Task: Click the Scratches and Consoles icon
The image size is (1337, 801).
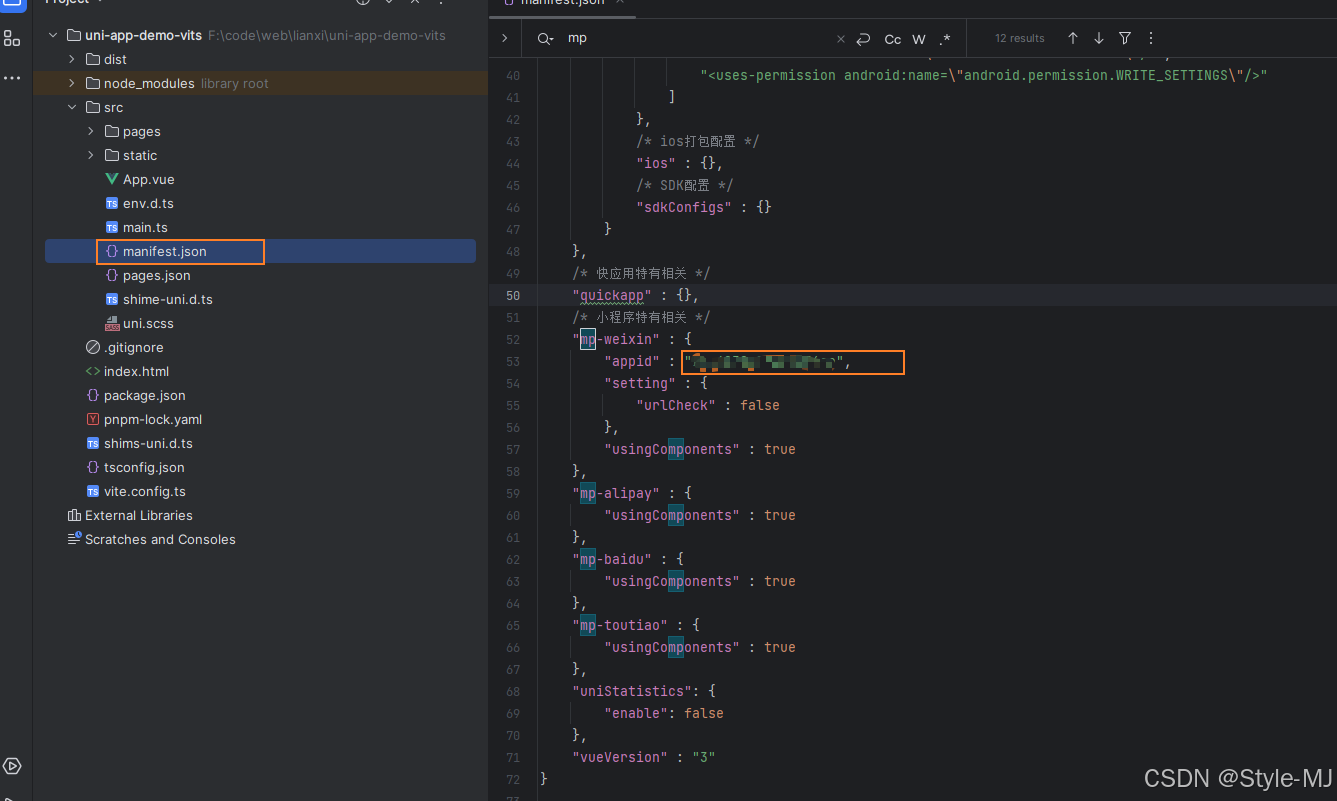Action: (x=74, y=539)
